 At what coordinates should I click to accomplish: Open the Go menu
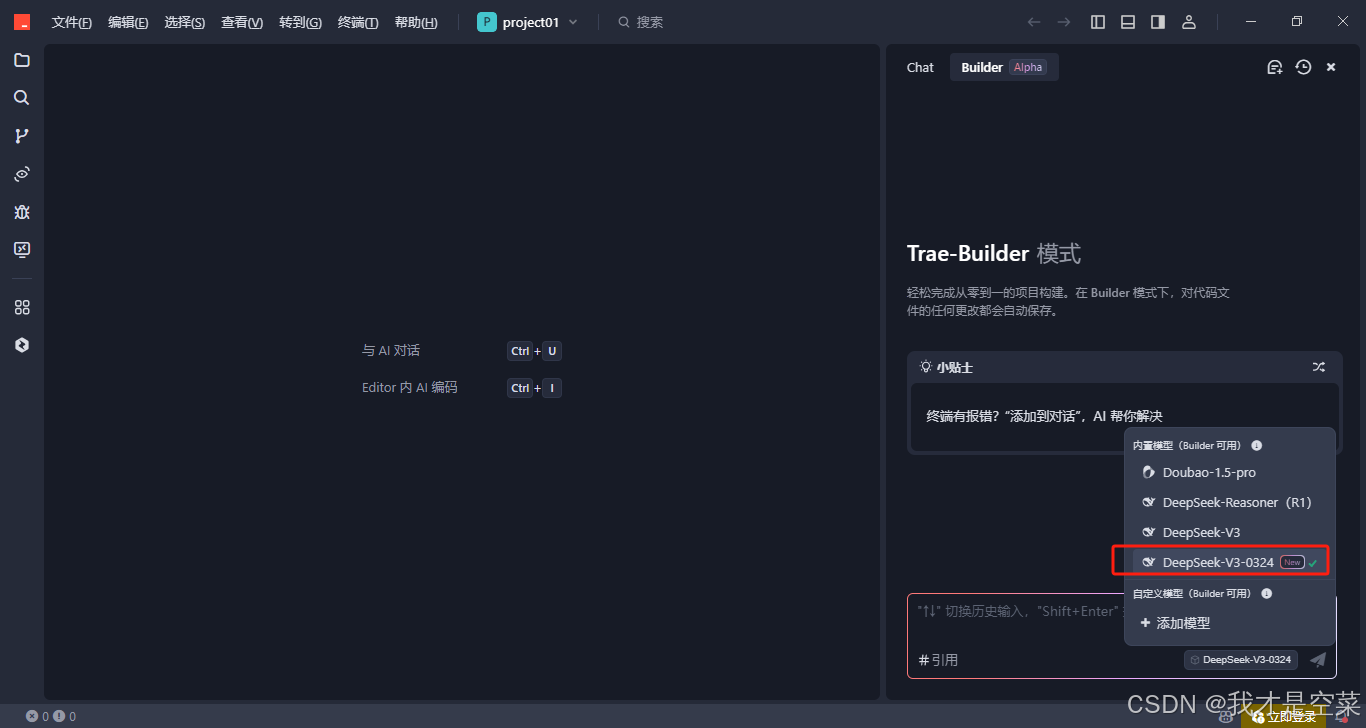[300, 22]
